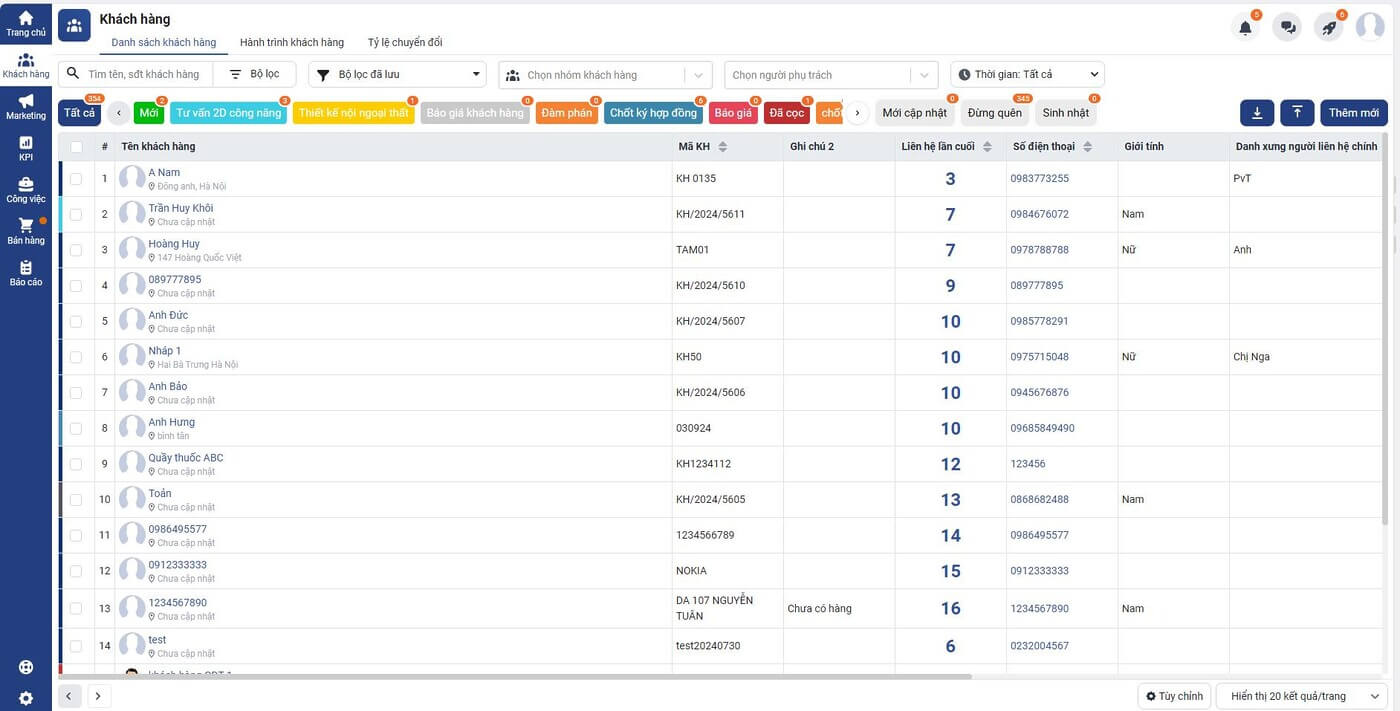
Task: Click the customer name search field
Action: coord(145,75)
